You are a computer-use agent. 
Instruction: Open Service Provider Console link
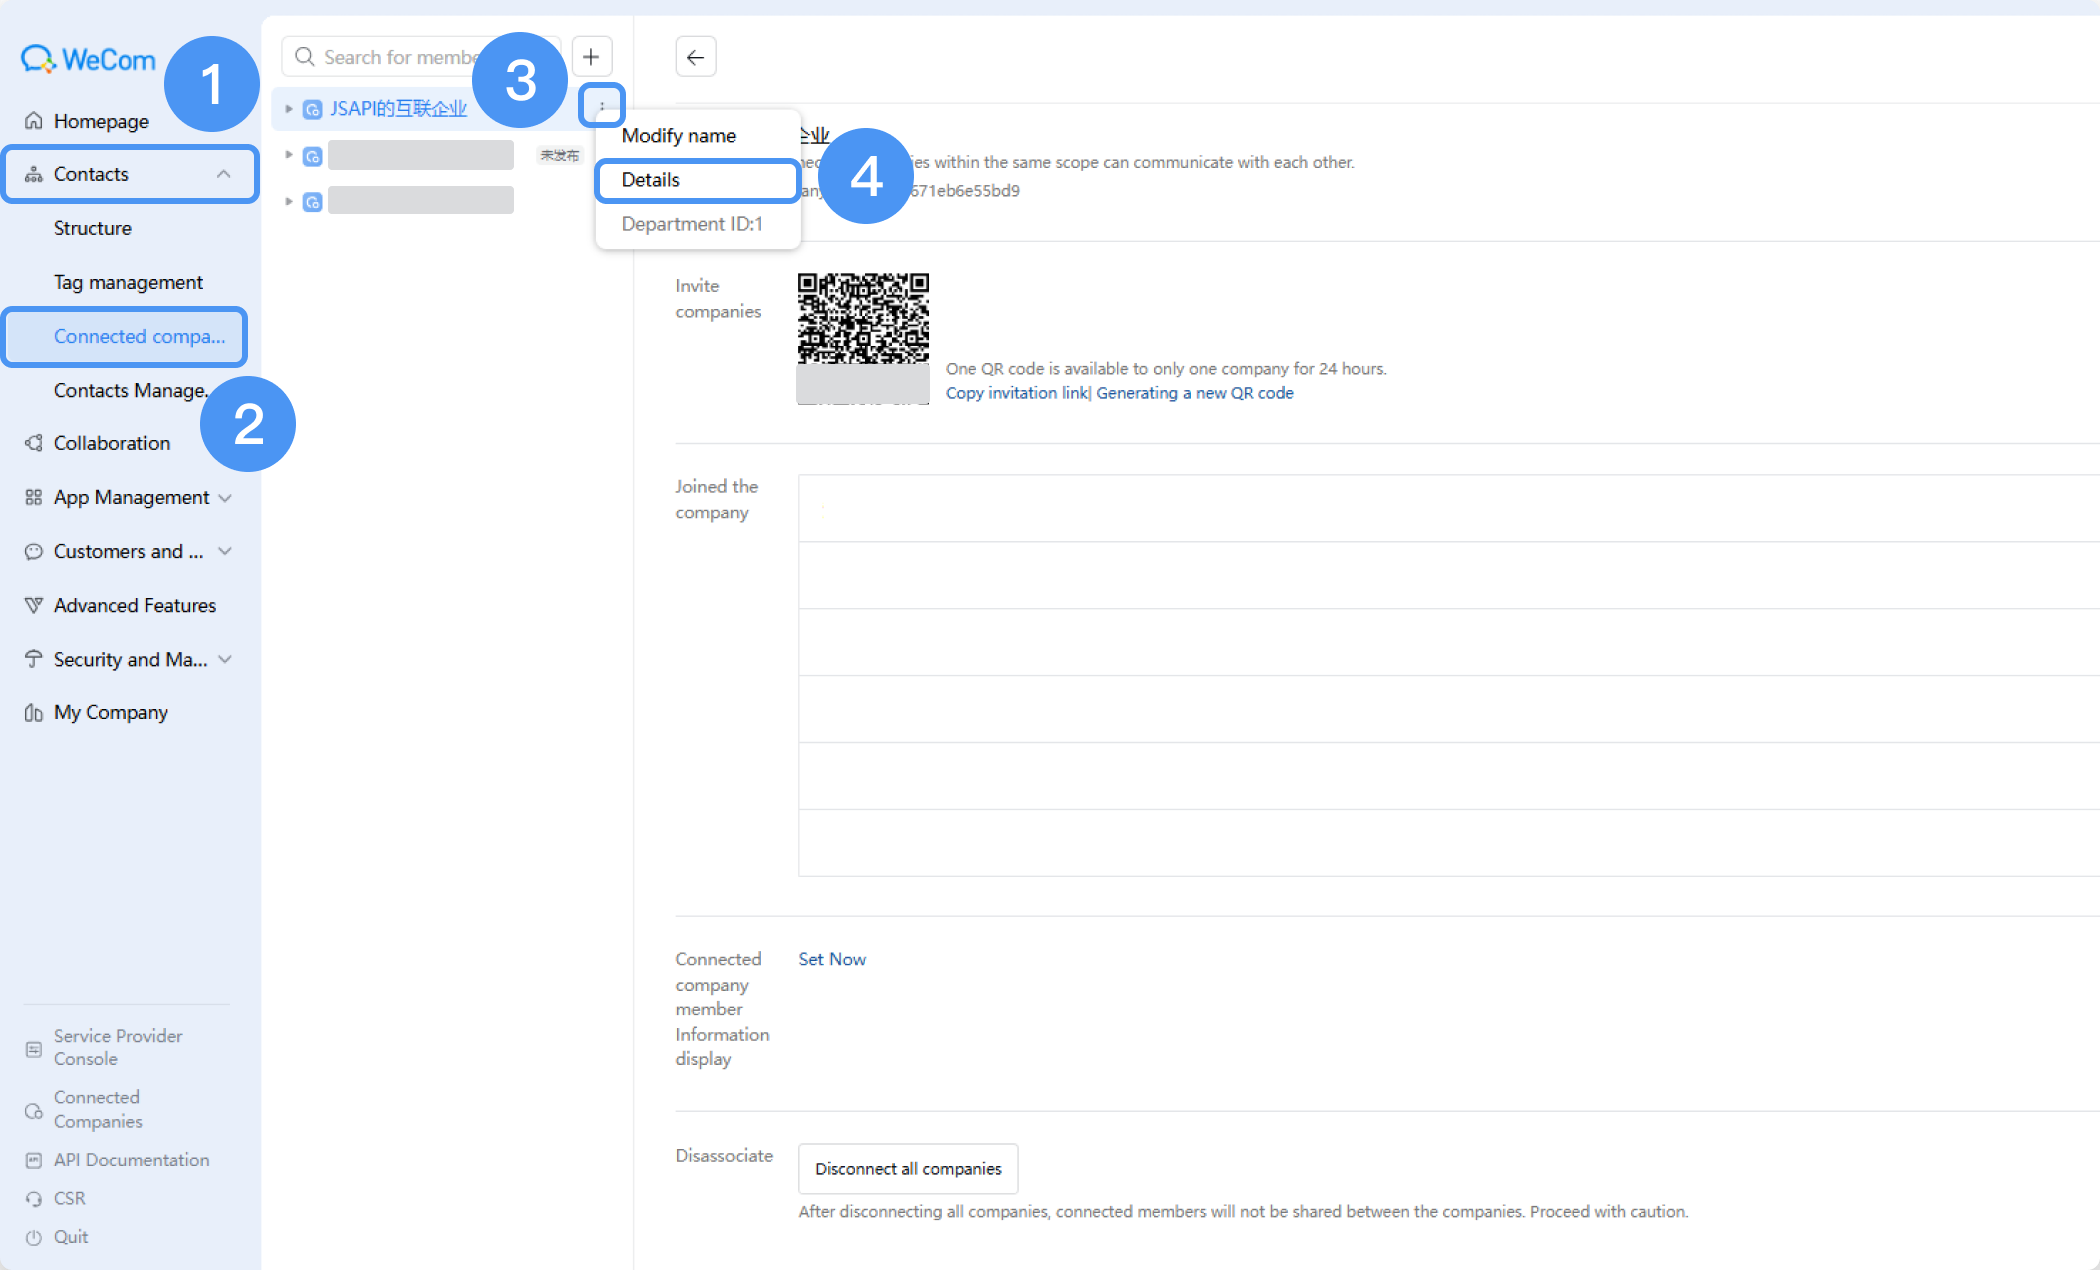coord(118,1047)
